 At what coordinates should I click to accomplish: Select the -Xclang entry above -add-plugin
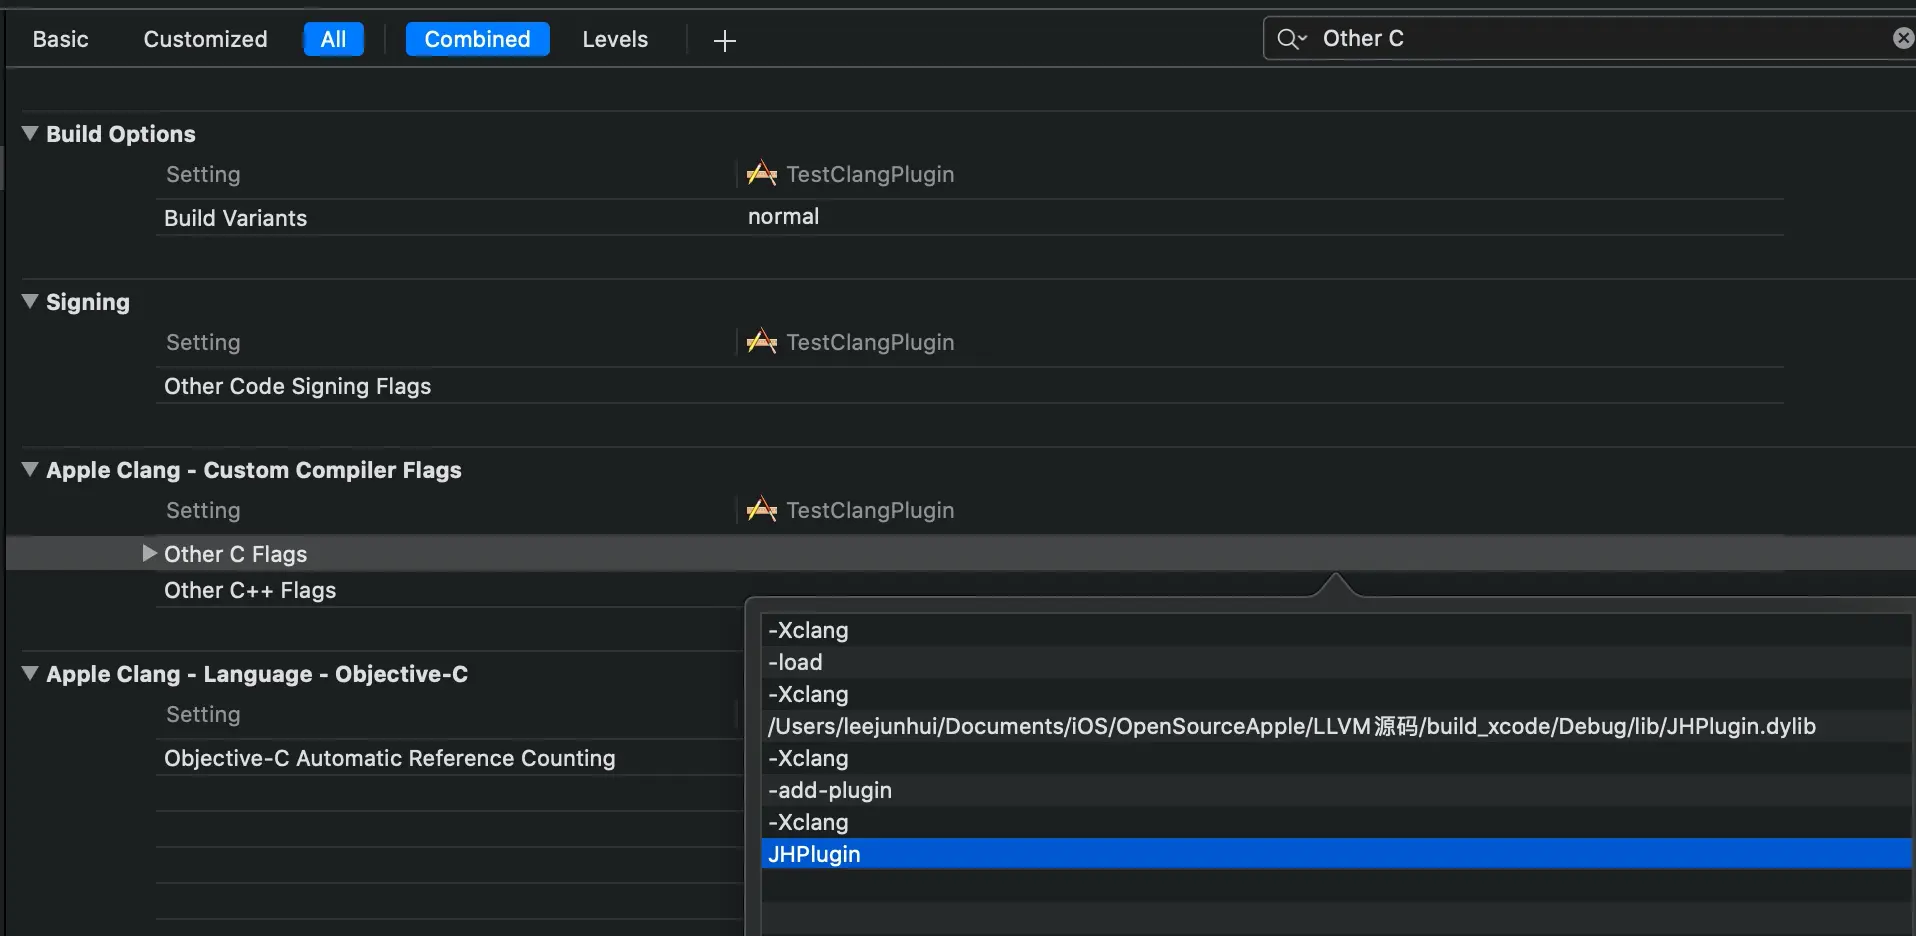click(1336, 758)
